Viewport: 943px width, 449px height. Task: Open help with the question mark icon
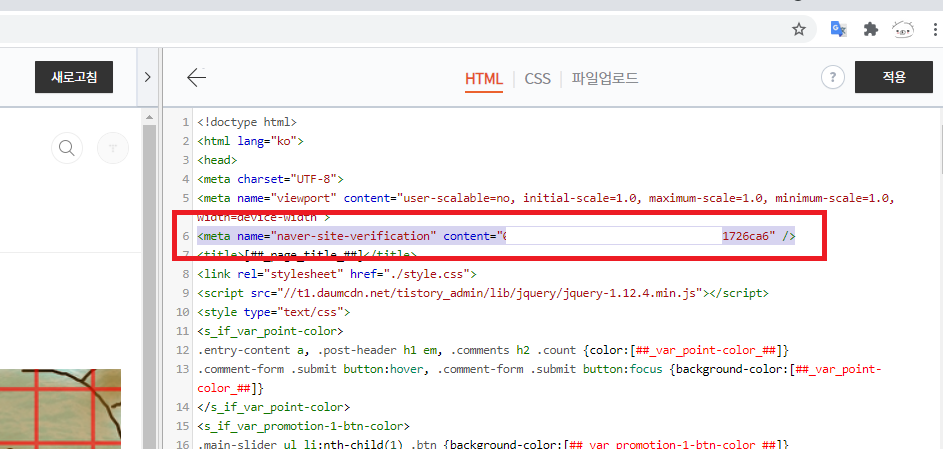(x=833, y=77)
